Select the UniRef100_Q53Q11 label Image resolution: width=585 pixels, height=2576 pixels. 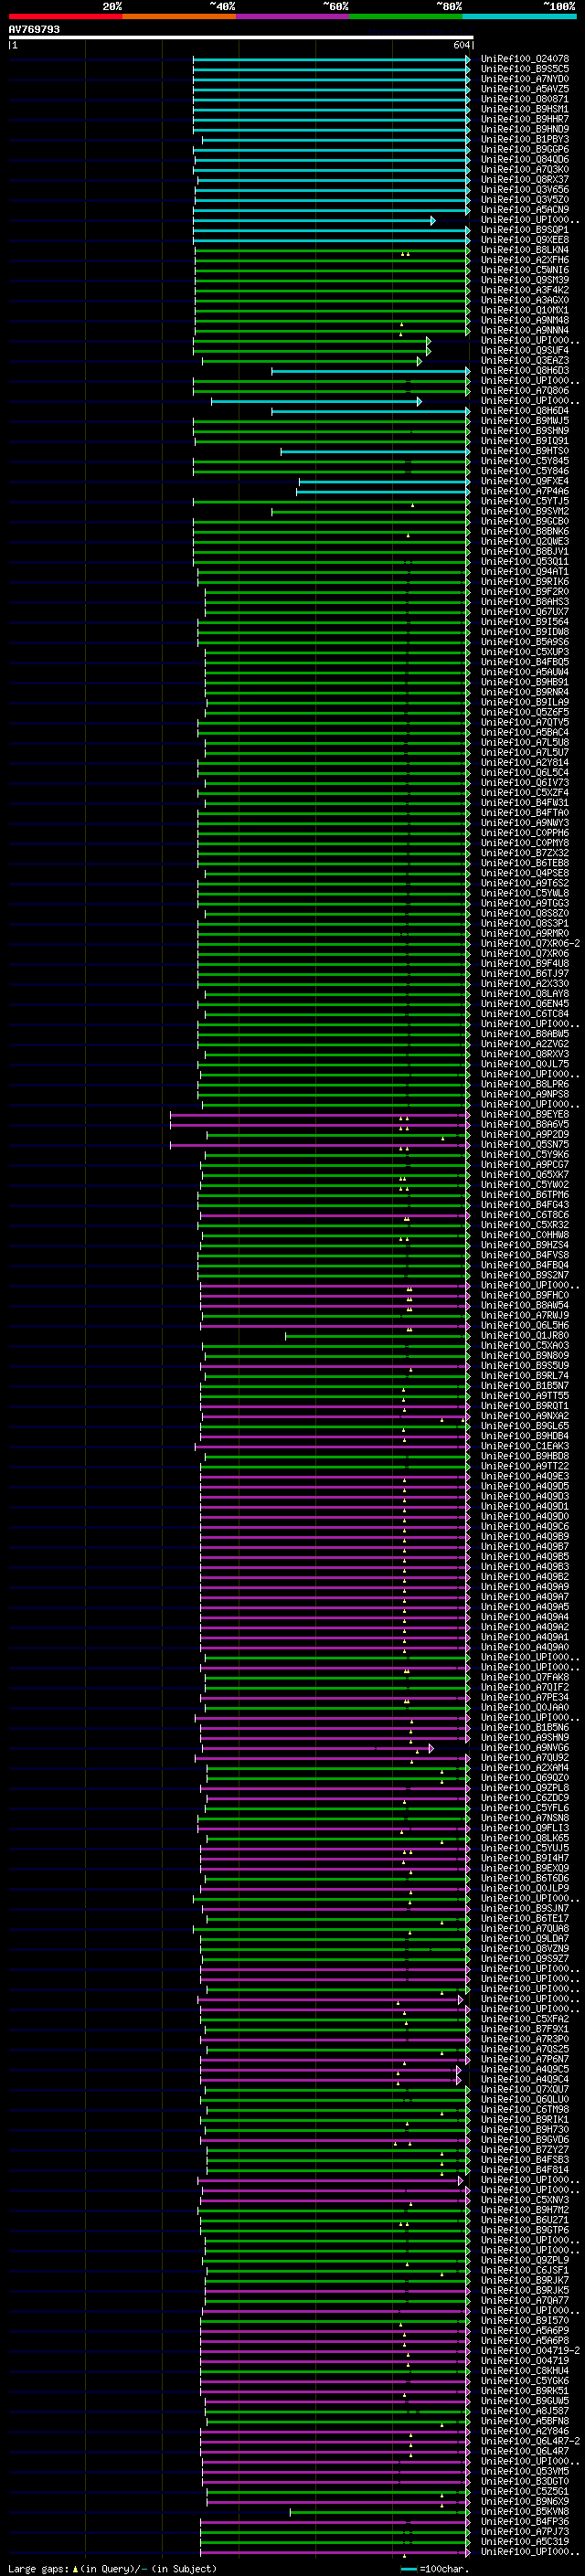(x=525, y=562)
